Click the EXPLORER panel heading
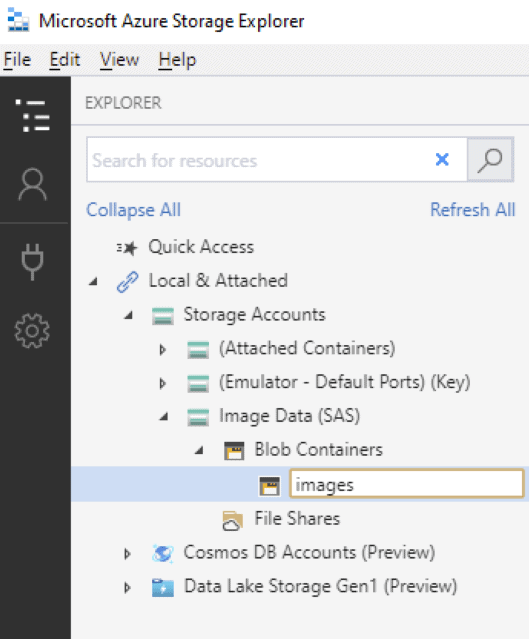This screenshot has height=639, width=529. click(x=123, y=103)
